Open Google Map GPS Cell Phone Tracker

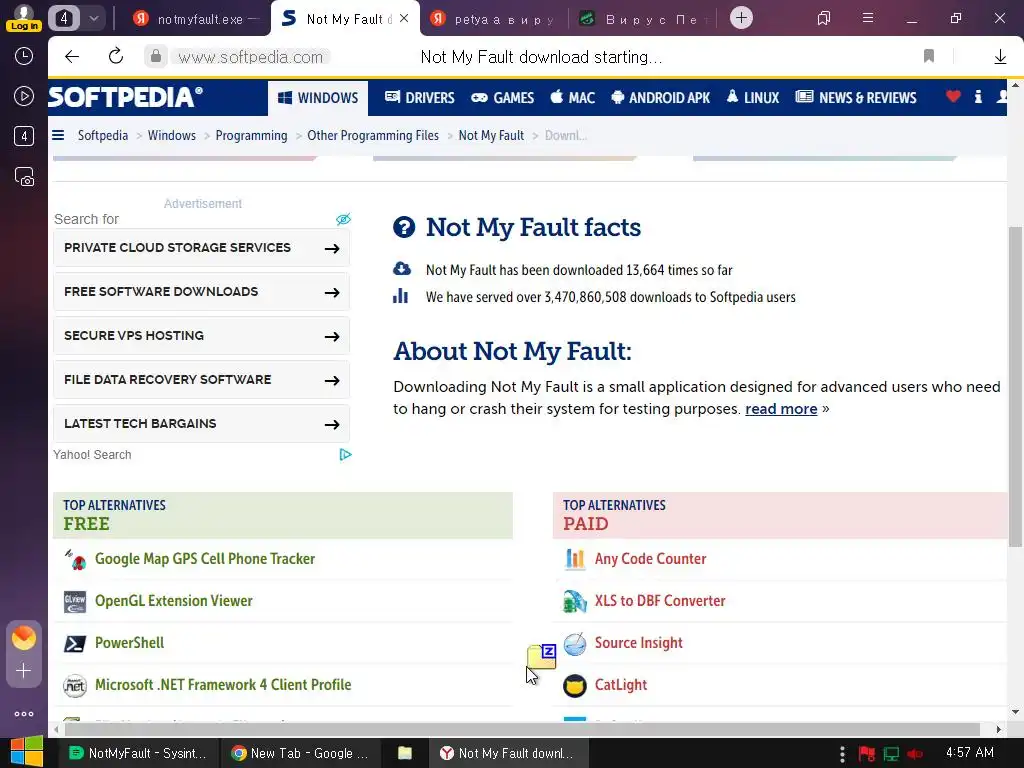coord(204,559)
